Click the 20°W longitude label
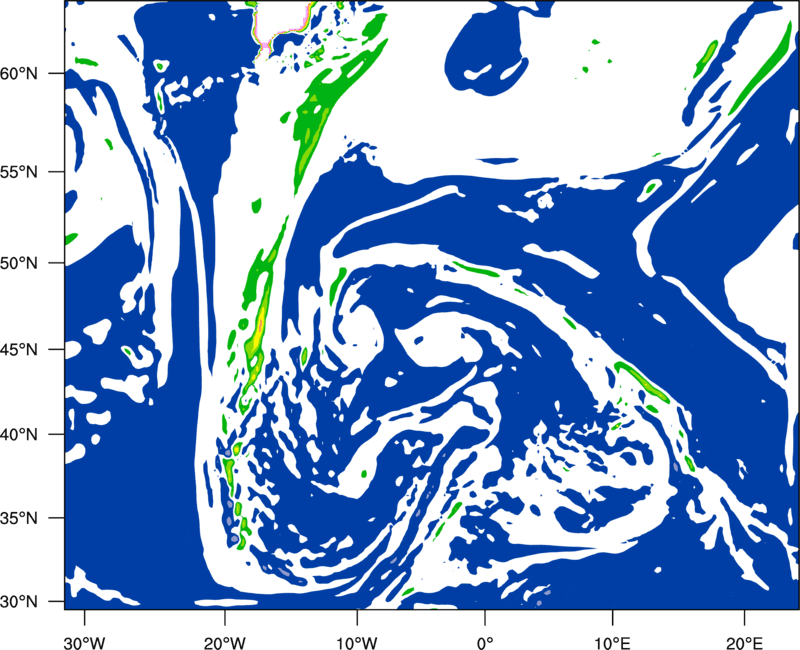This screenshot has width=800, height=650. 224,643
